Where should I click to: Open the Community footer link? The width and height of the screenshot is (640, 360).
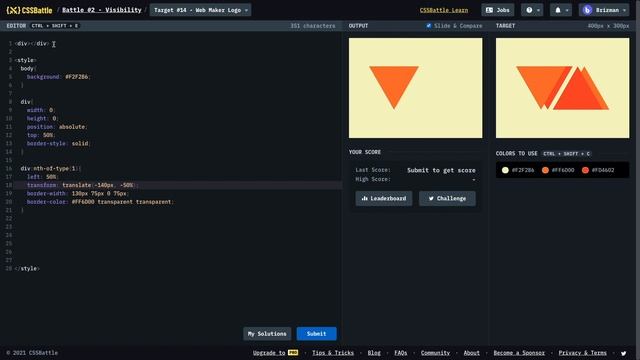(x=435, y=353)
